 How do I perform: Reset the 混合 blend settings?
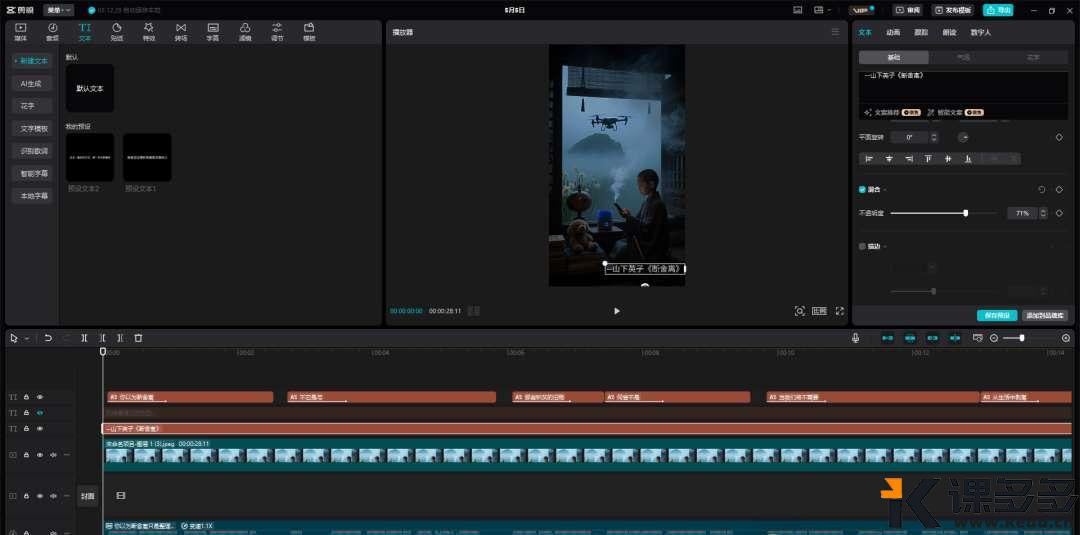(x=1041, y=189)
